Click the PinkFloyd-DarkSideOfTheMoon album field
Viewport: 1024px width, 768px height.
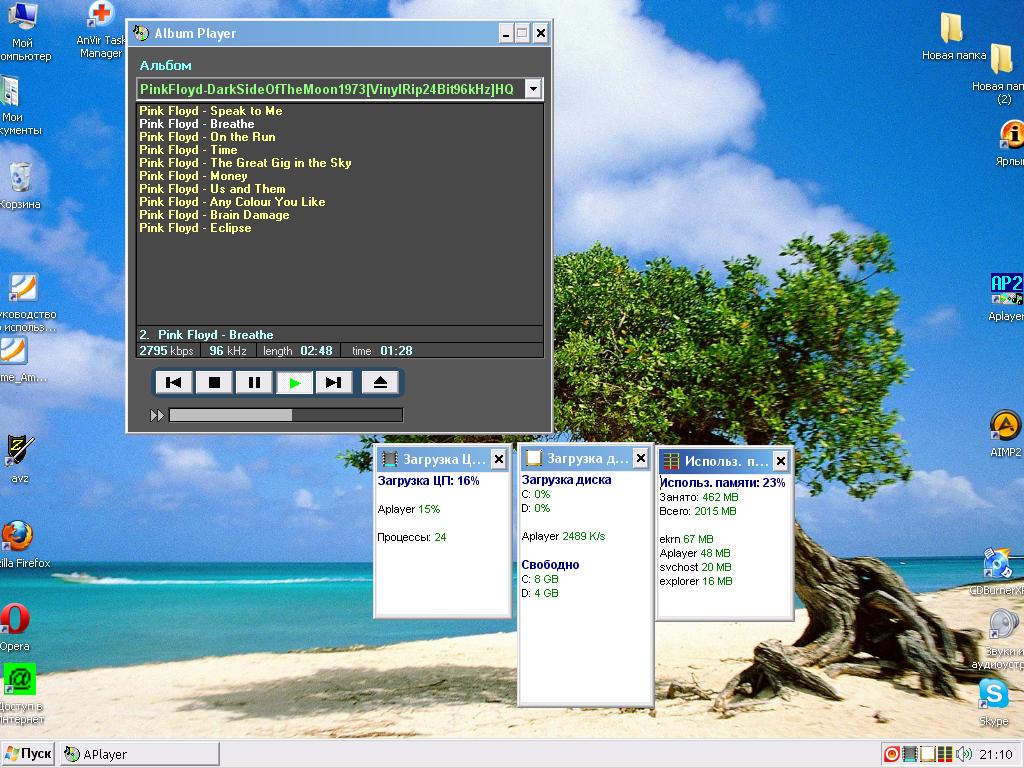pos(330,89)
